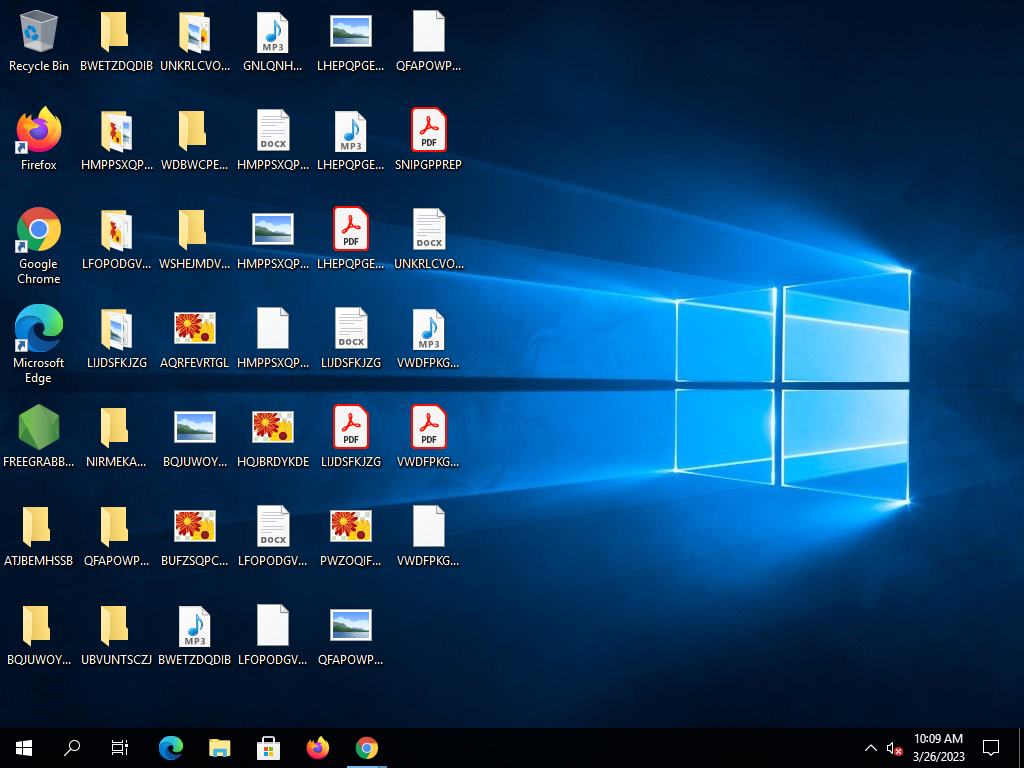This screenshot has height=768, width=1024.
Task: Open the notification Action Center
Action: (x=991, y=747)
